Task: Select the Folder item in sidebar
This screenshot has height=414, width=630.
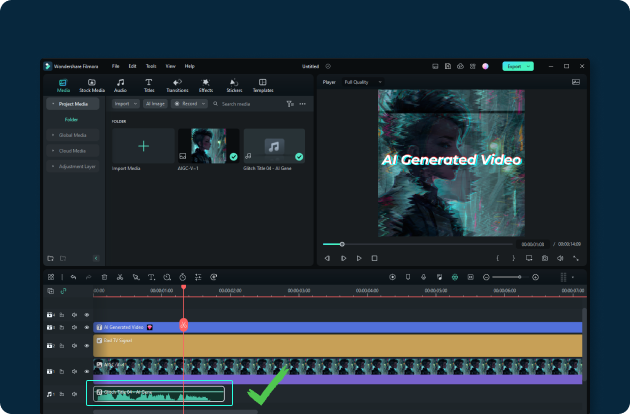Action: point(71,119)
